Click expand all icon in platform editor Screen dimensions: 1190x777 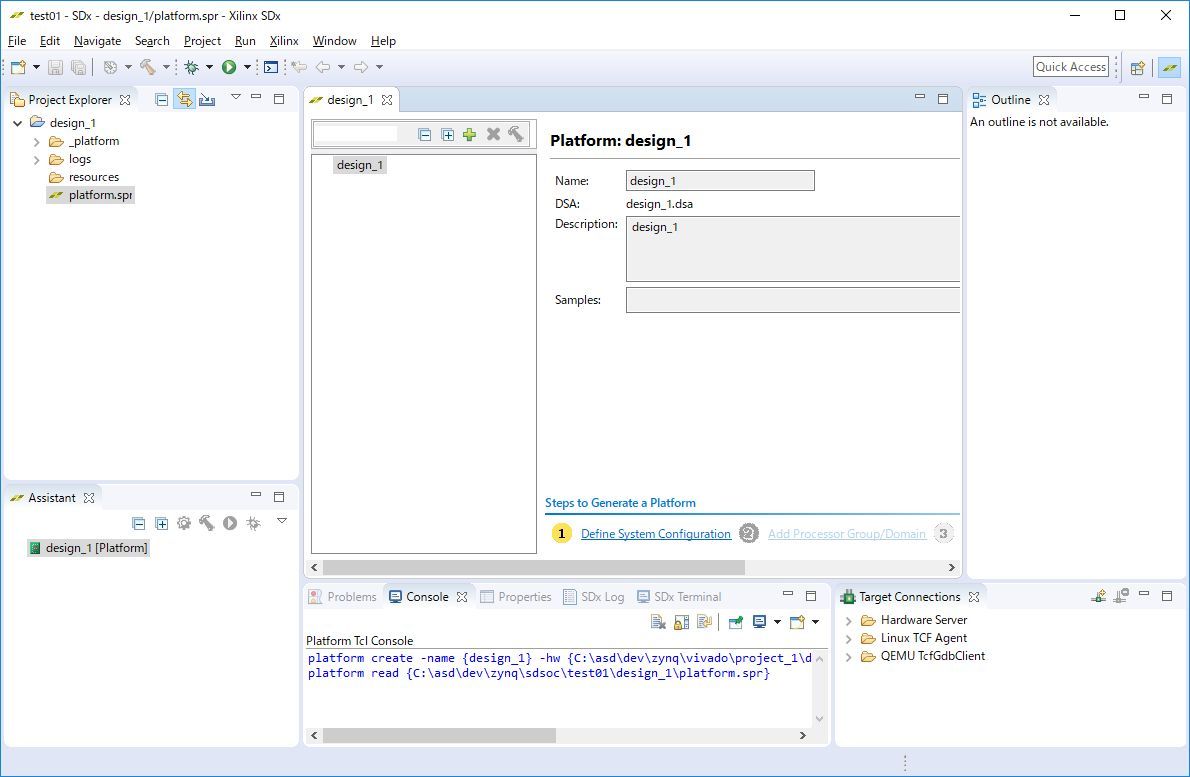click(447, 134)
